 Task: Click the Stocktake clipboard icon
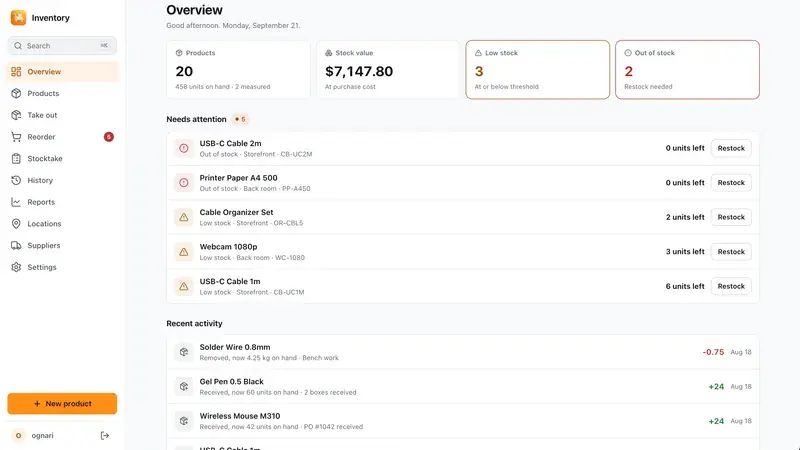pyautogui.click(x=16, y=159)
